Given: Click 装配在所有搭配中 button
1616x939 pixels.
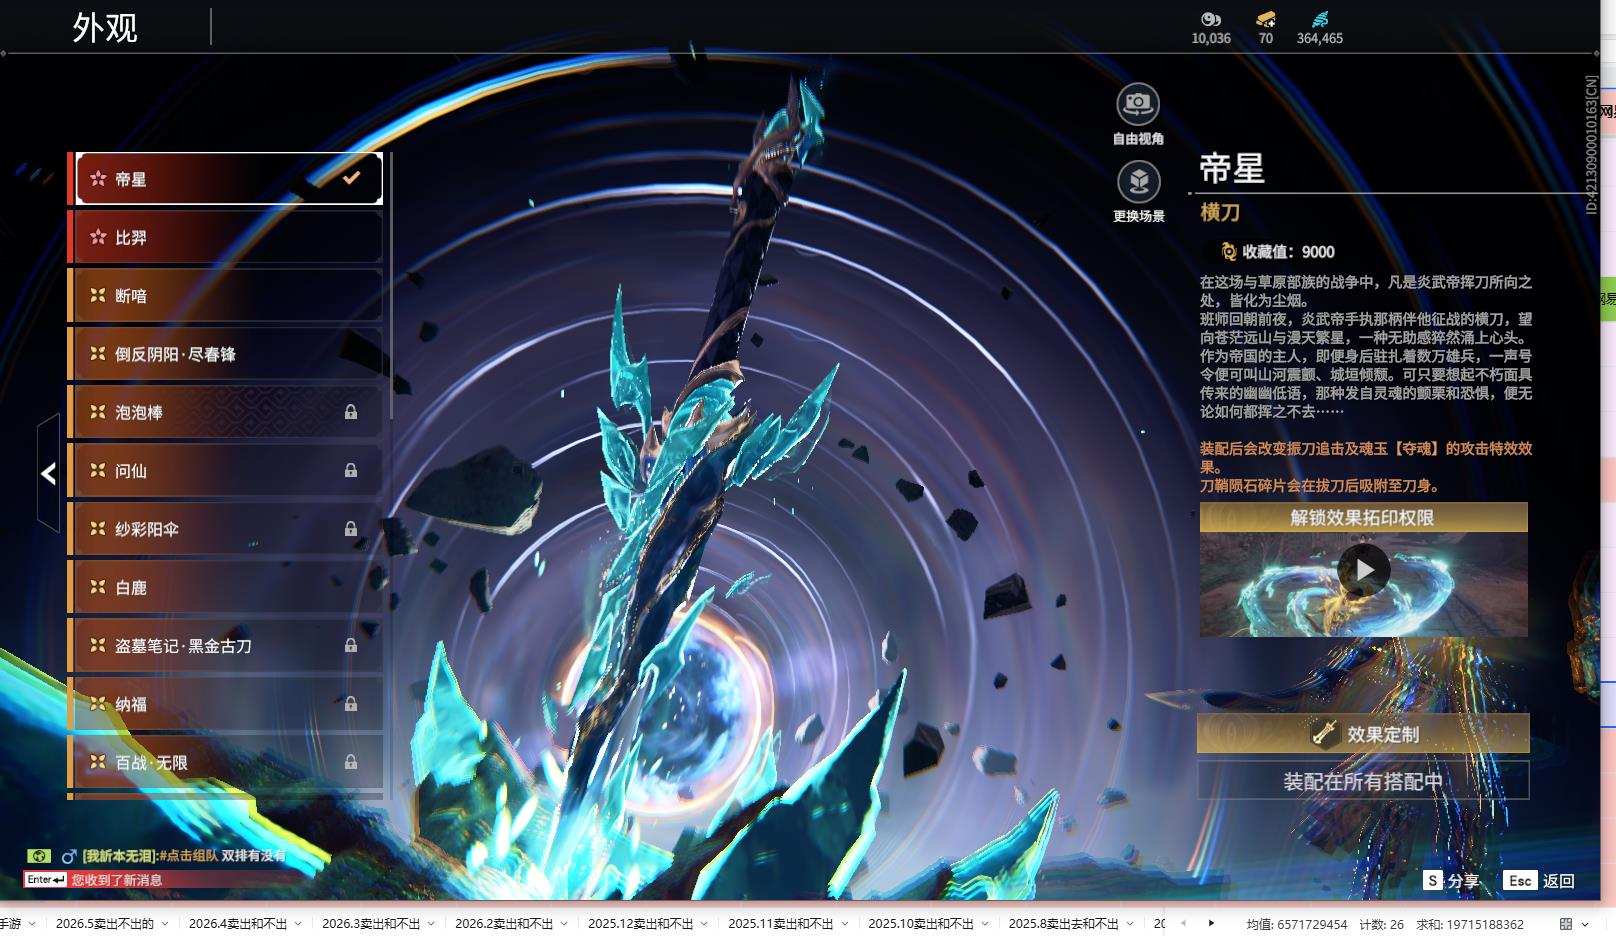Looking at the screenshot, I should pyautogui.click(x=1363, y=781).
